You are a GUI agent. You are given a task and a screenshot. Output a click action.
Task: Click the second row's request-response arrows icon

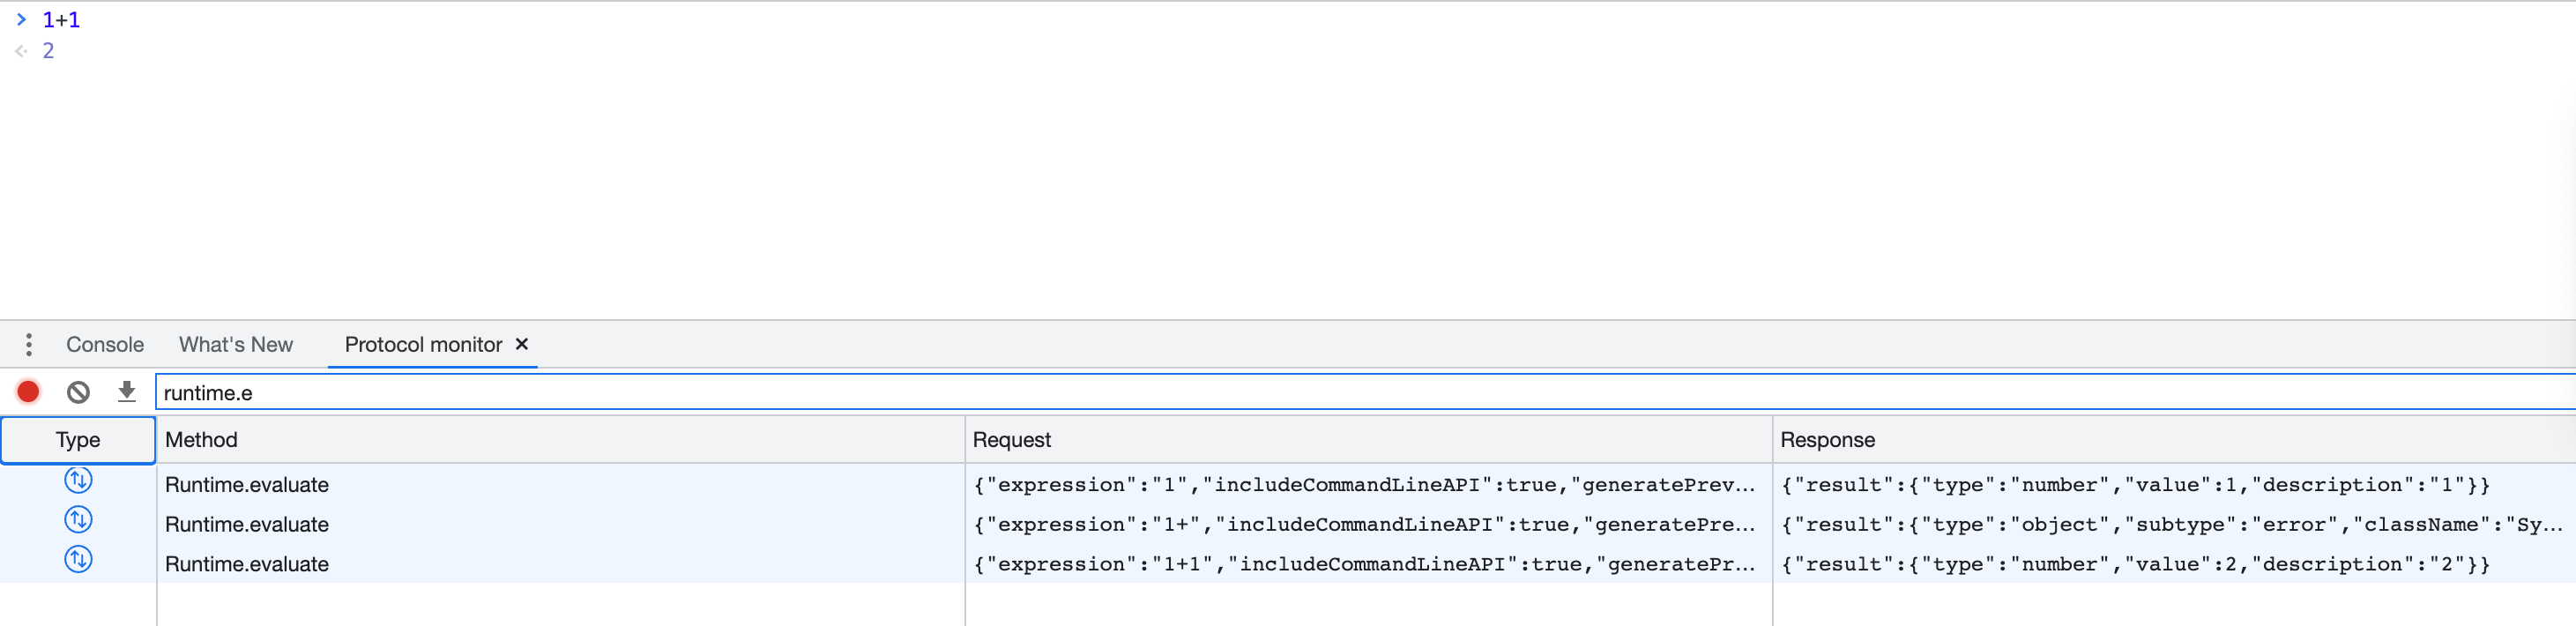point(78,521)
